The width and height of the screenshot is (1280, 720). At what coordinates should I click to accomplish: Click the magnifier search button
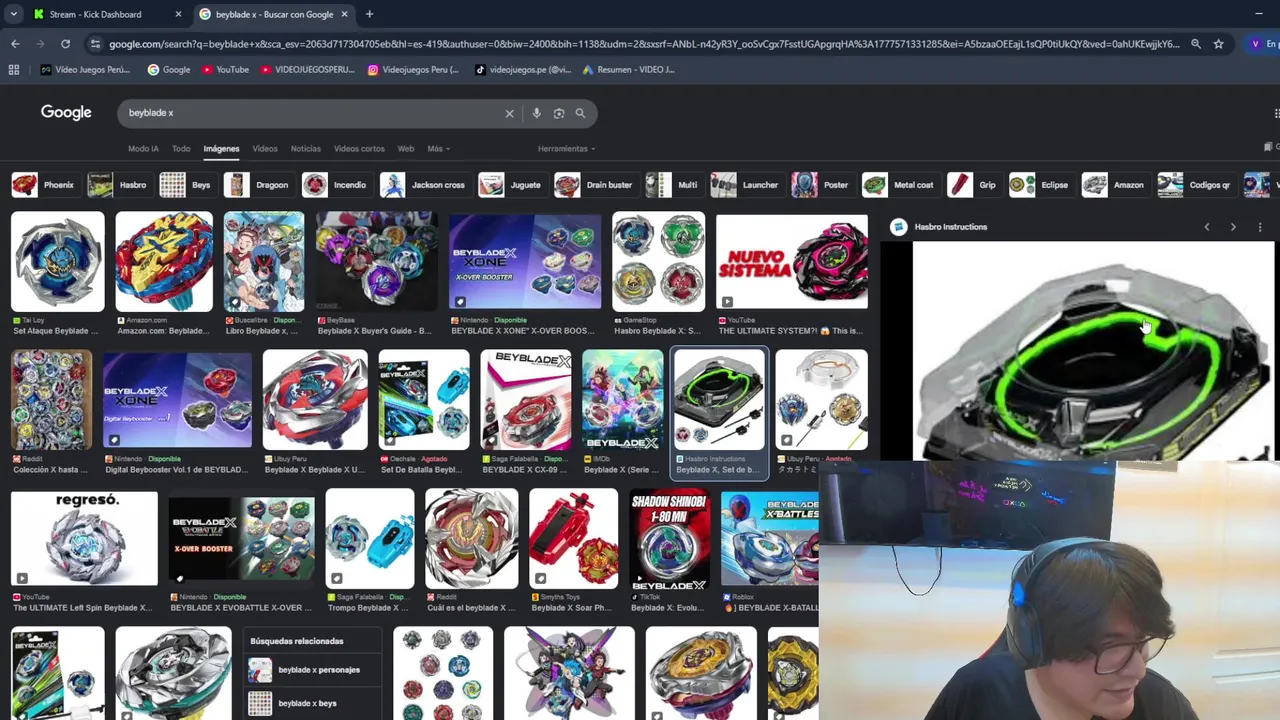tap(580, 113)
